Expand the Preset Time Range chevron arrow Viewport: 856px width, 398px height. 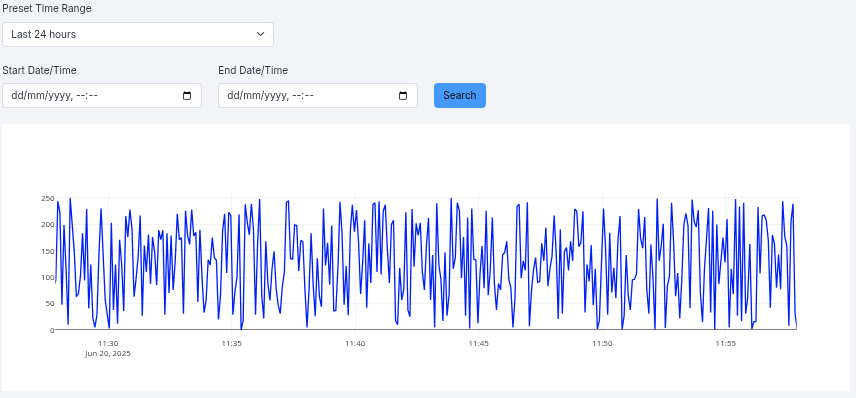point(260,34)
